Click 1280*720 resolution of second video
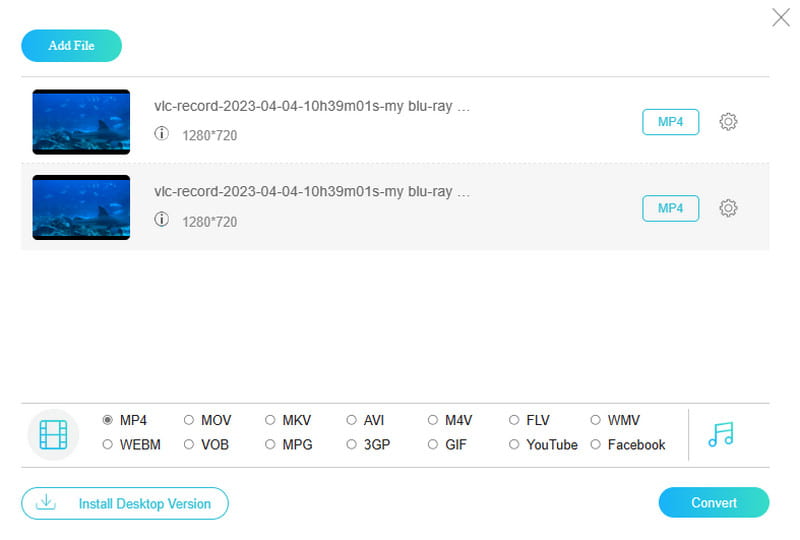Screen dimensions: 800x540 [210, 222]
